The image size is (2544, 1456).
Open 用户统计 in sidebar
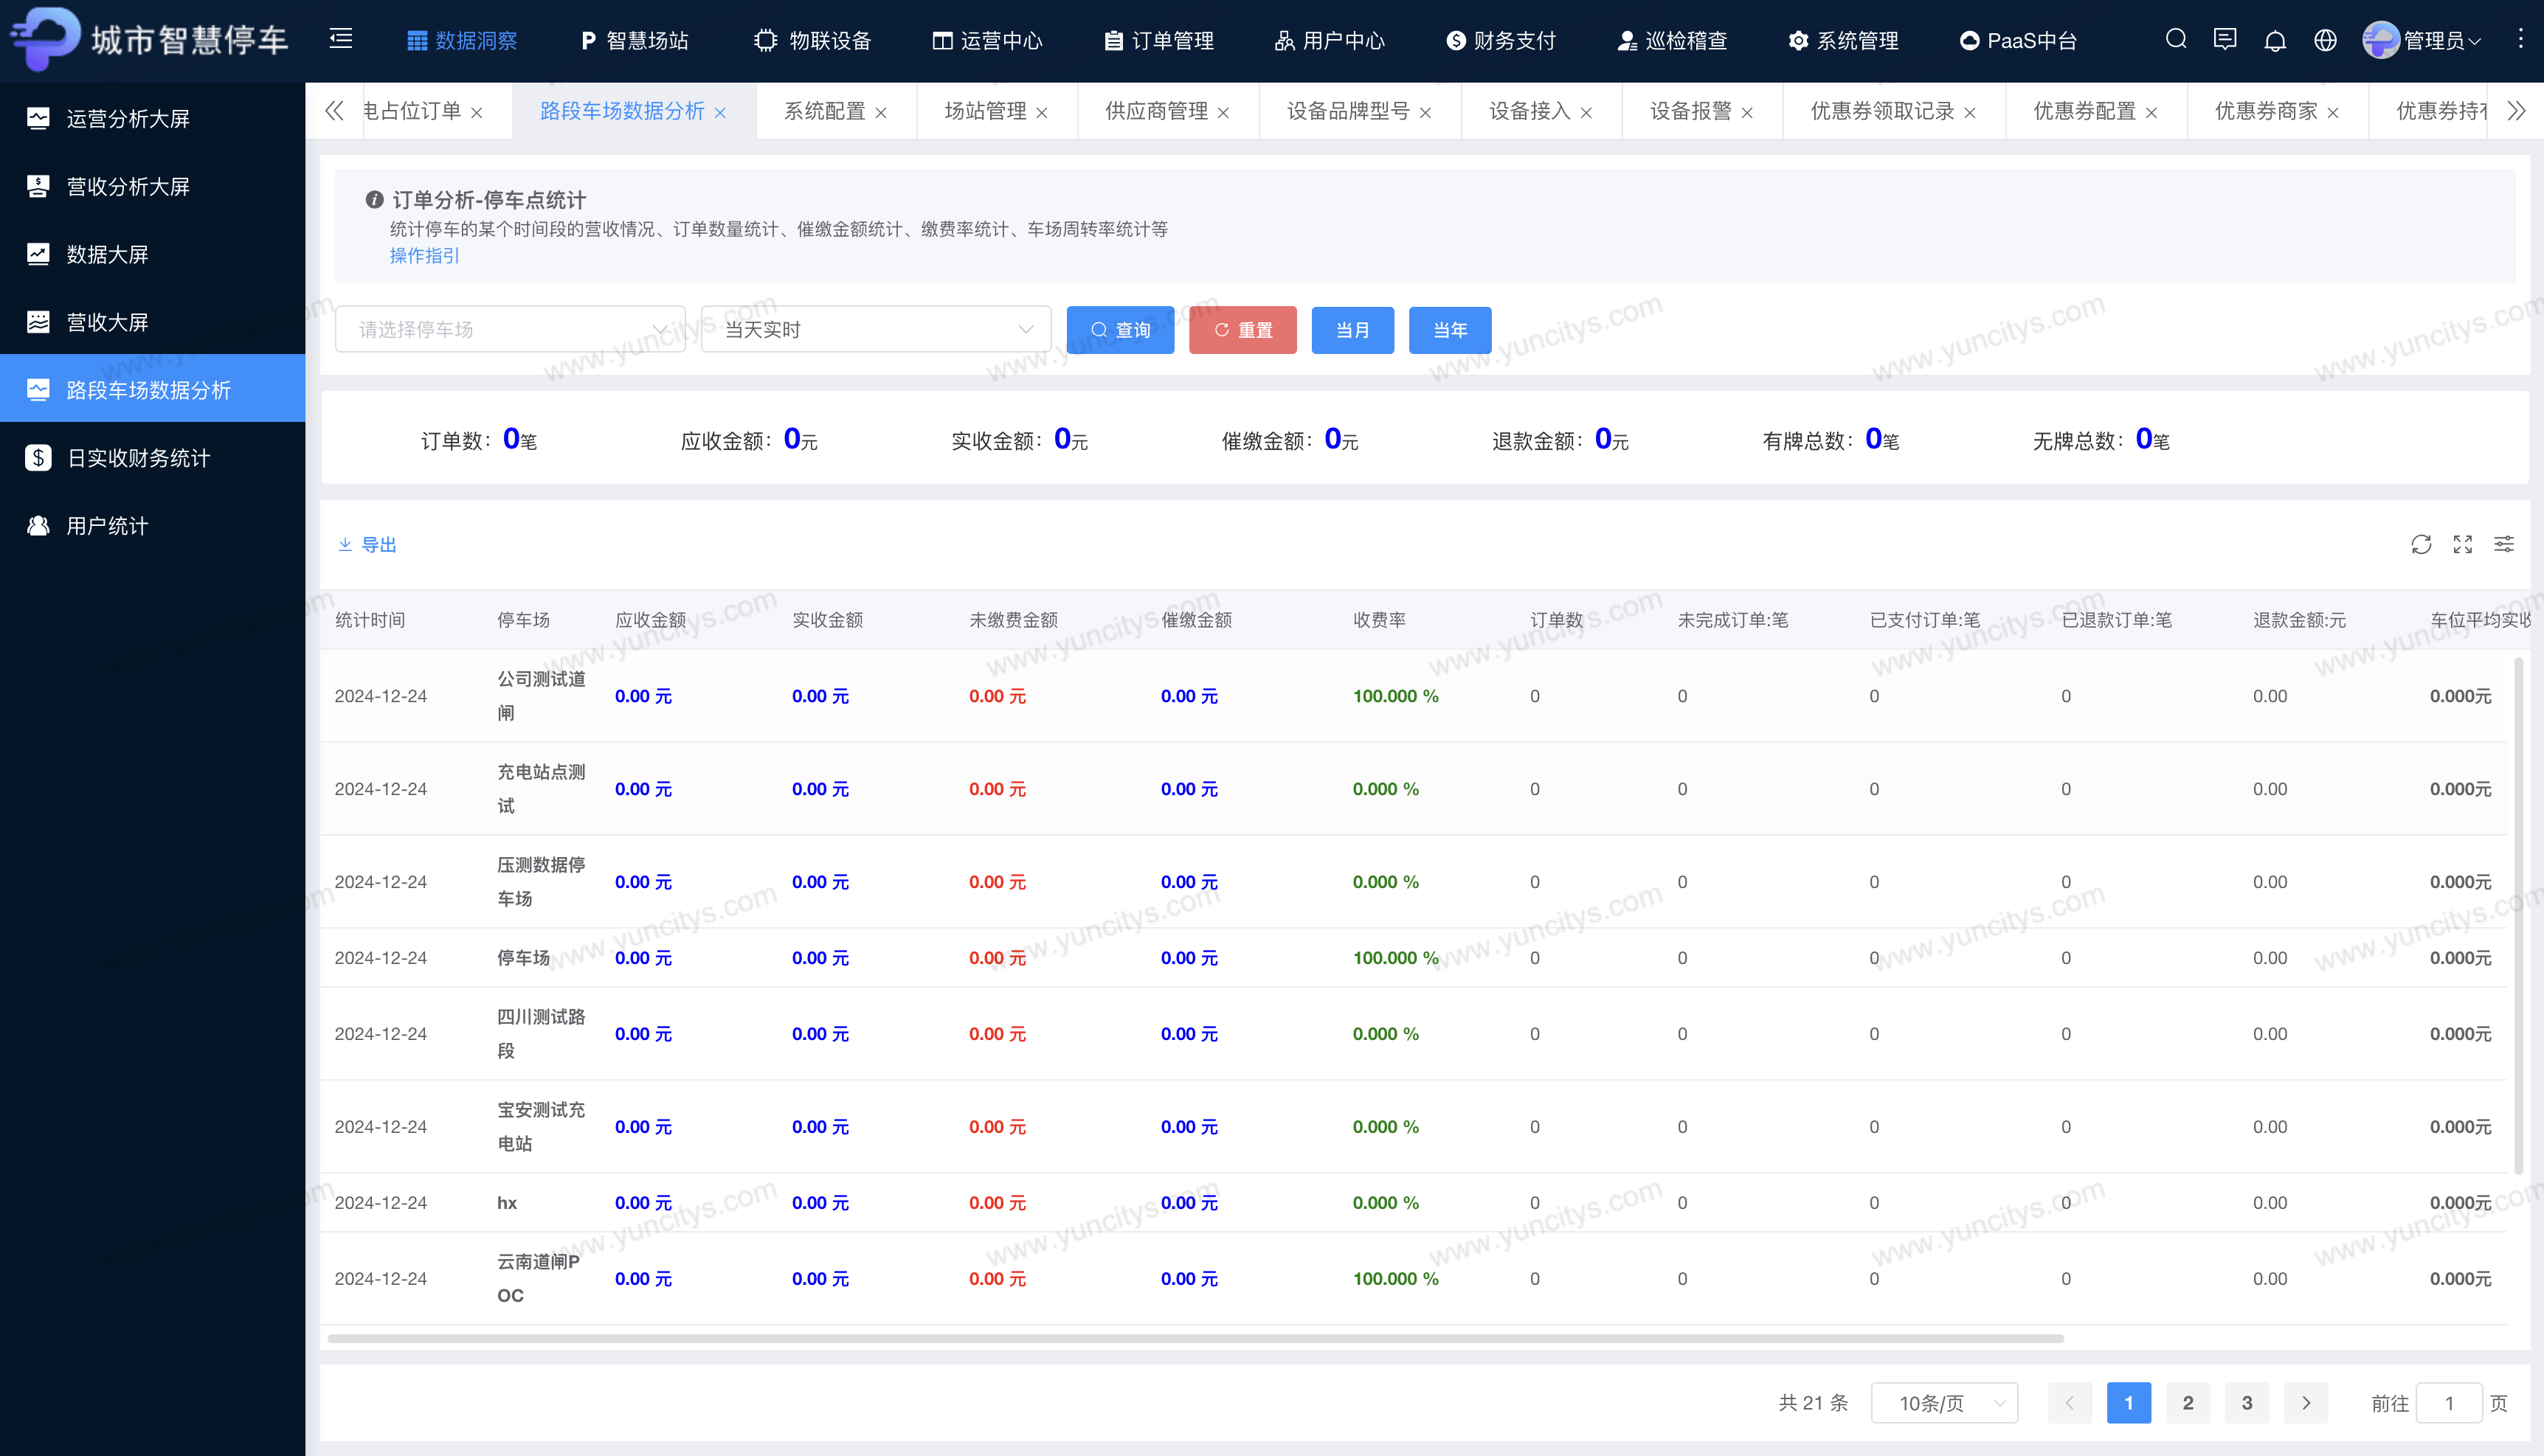pos(152,526)
